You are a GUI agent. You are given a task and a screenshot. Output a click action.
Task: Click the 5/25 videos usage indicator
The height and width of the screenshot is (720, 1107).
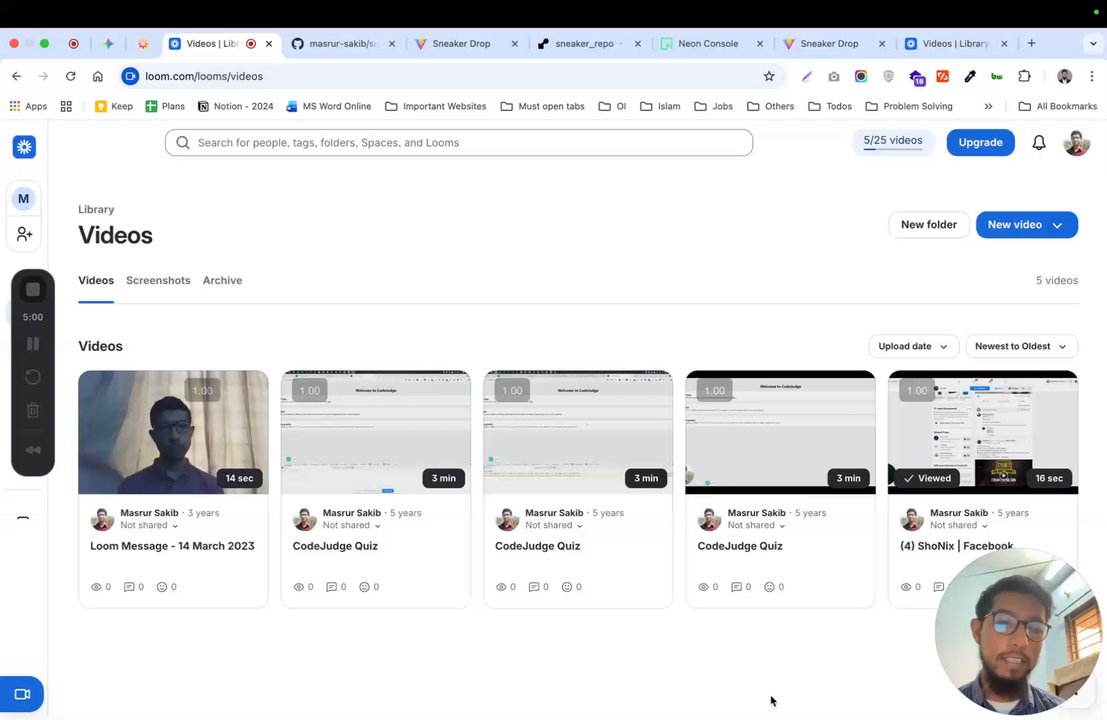pyautogui.click(x=892, y=141)
